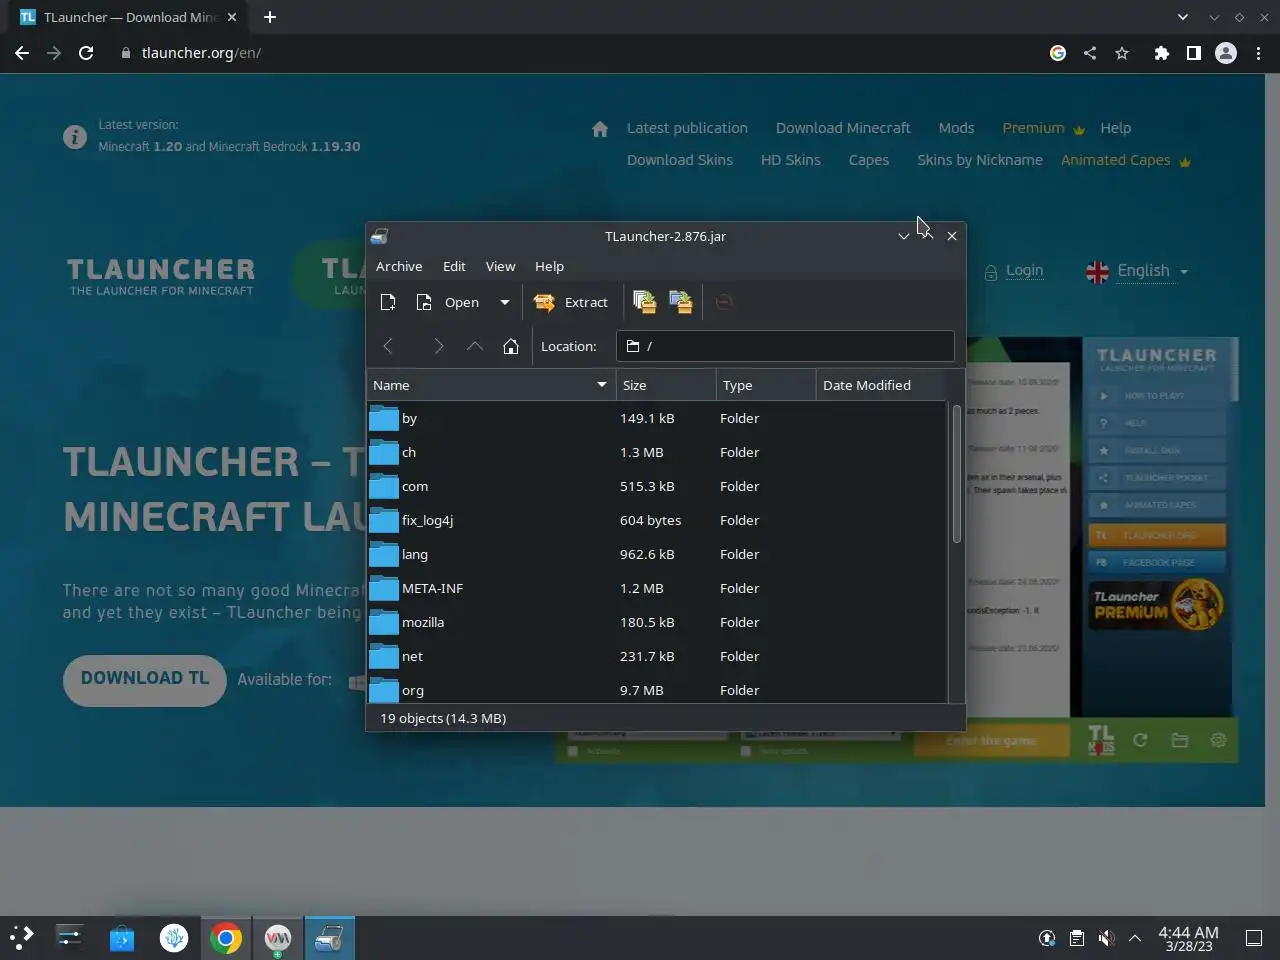Screen dimensions: 1280x960
Task: Expand the Open recent dropdown arrow
Action: click(x=505, y=302)
